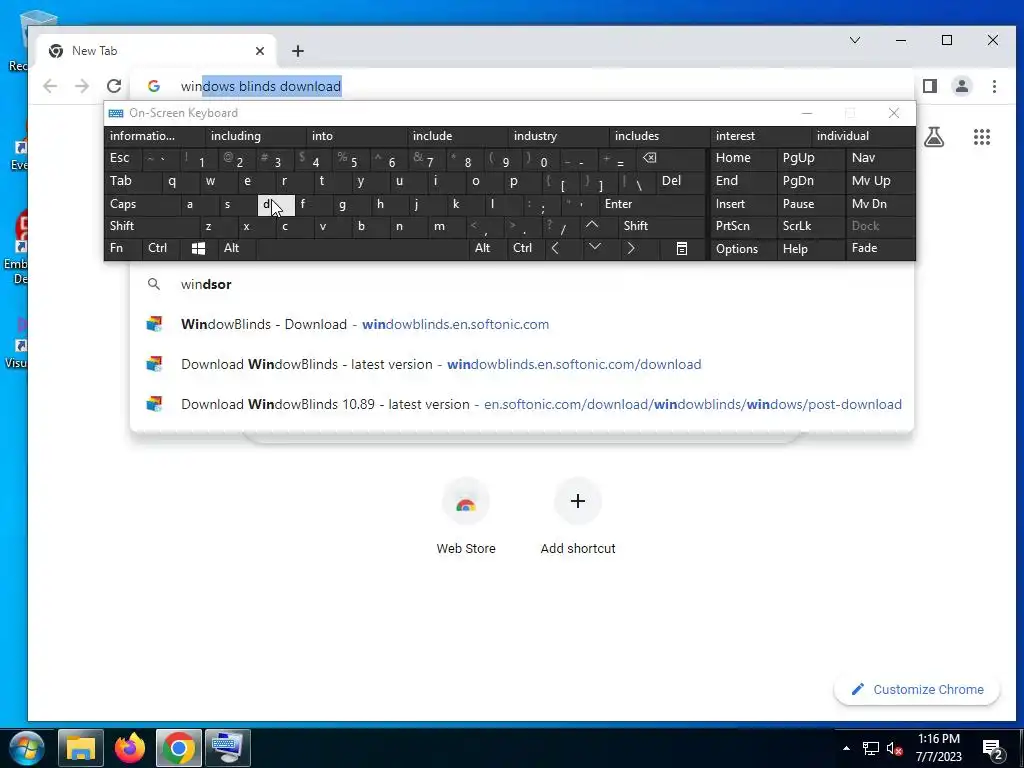This screenshot has width=1024, height=768.
Task: Toggle the right Shift key
Action: click(x=661, y=226)
